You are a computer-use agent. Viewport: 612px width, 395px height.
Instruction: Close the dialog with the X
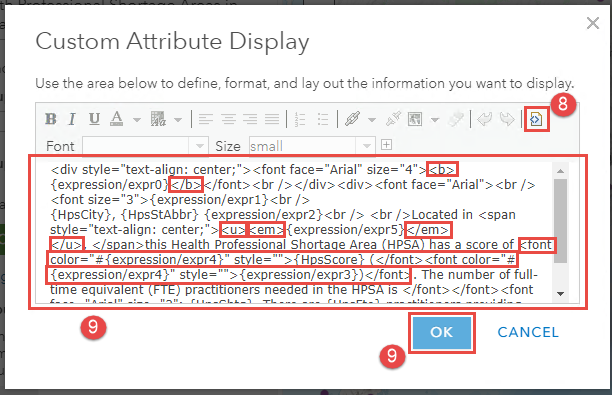(x=593, y=23)
